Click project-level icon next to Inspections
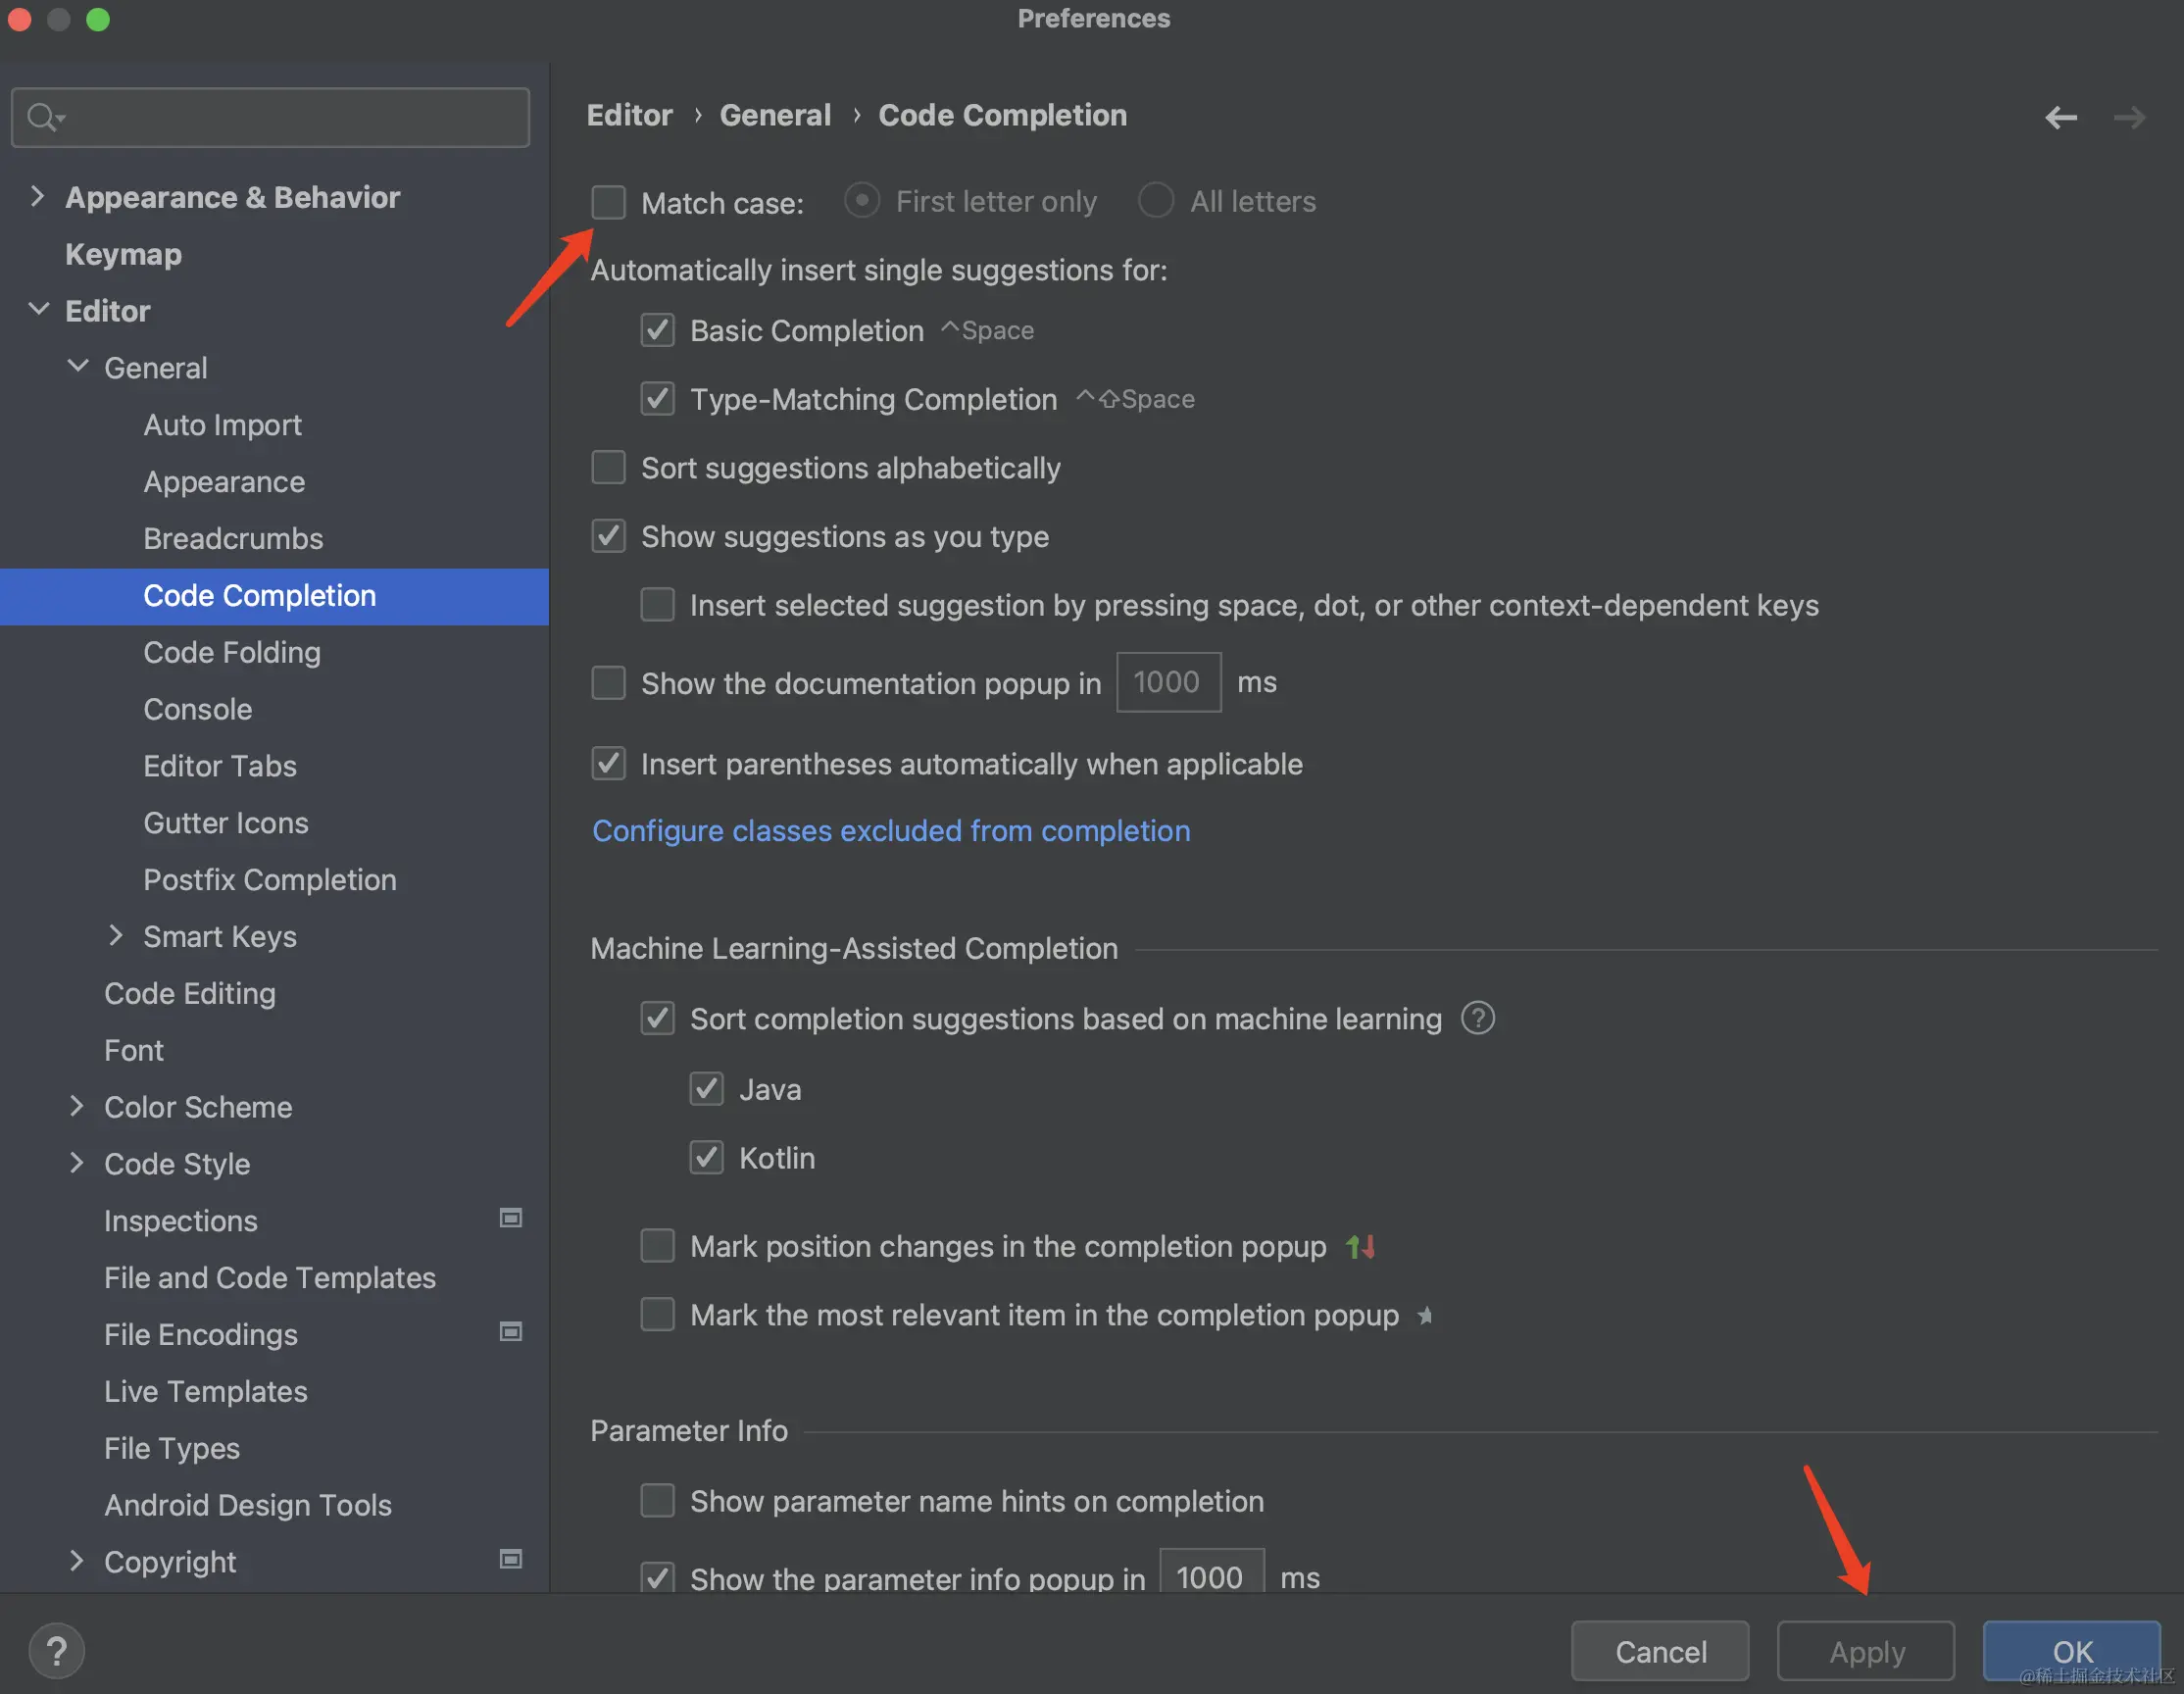This screenshot has height=1694, width=2184. point(510,1218)
